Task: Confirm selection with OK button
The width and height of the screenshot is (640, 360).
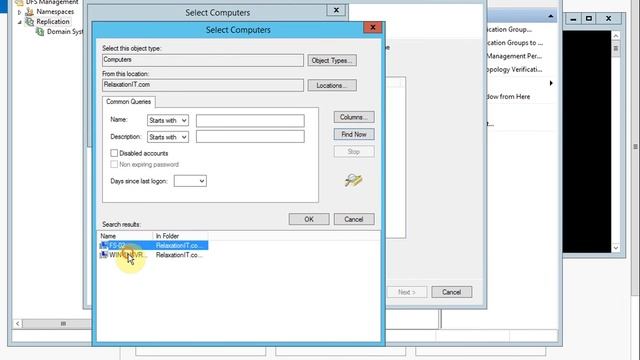Action: tap(309, 219)
